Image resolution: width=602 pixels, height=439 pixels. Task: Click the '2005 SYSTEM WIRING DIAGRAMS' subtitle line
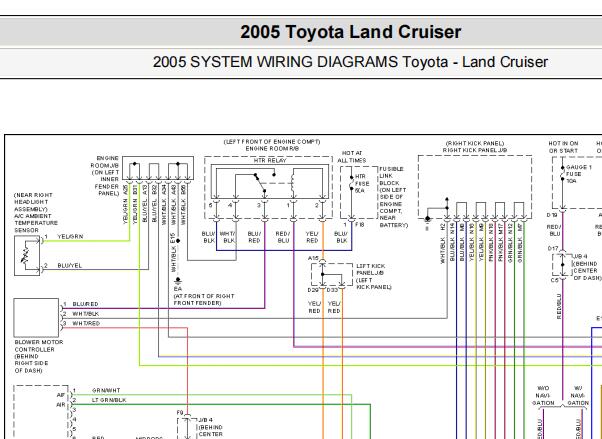click(x=350, y=62)
